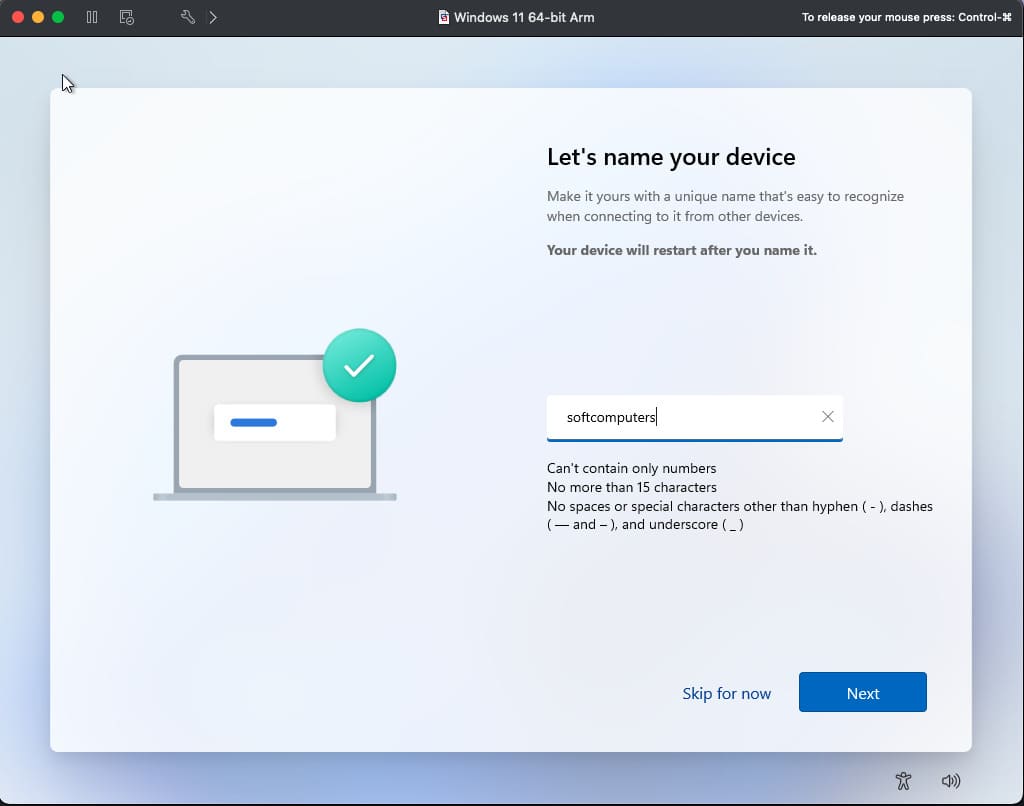Enter full screen with green button
The width and height of the screenshot is (1024, 806).
58,17
